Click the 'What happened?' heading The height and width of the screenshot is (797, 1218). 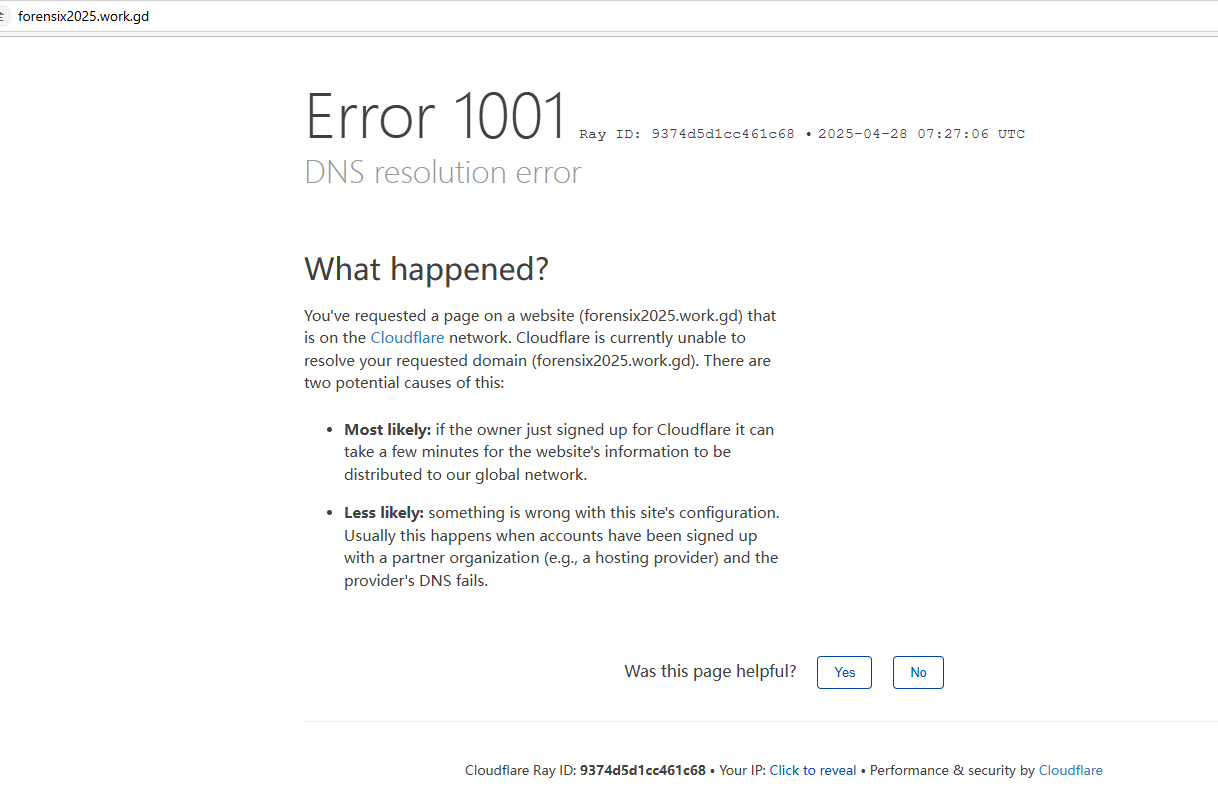(x=427, y=269)
